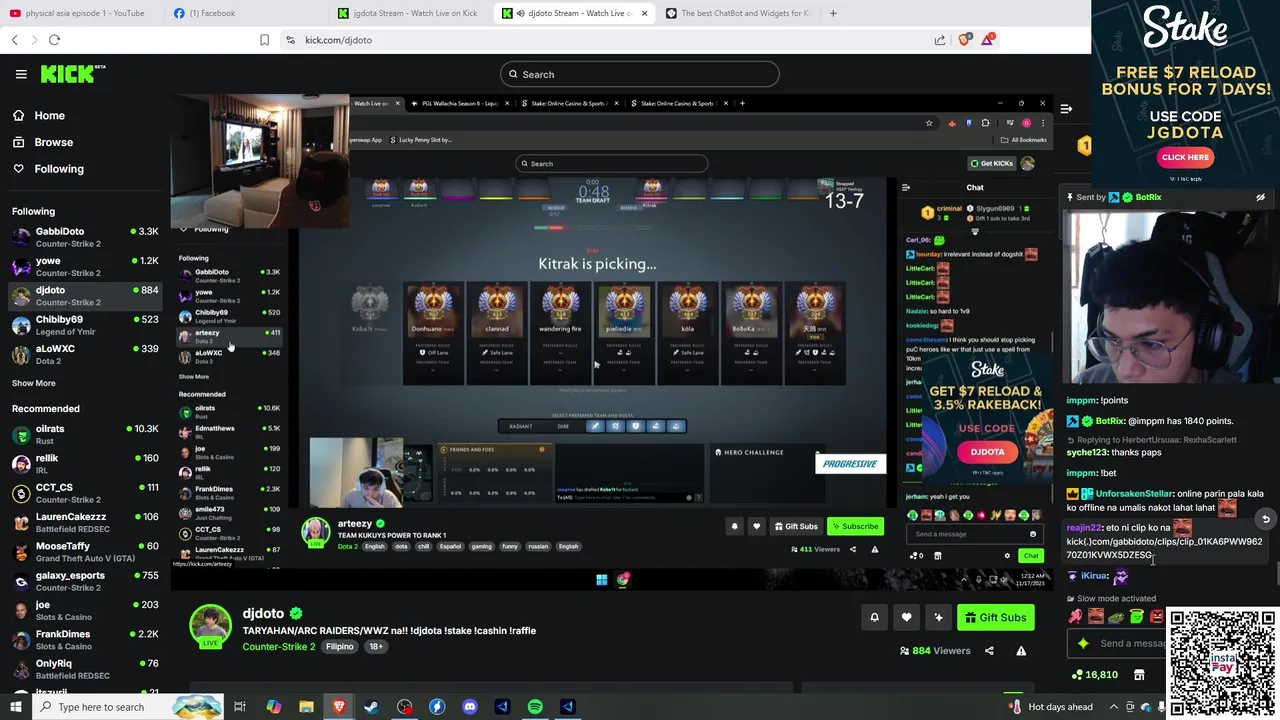
Task: Follow djdoto with the heart icon
Action: [906, 617]
